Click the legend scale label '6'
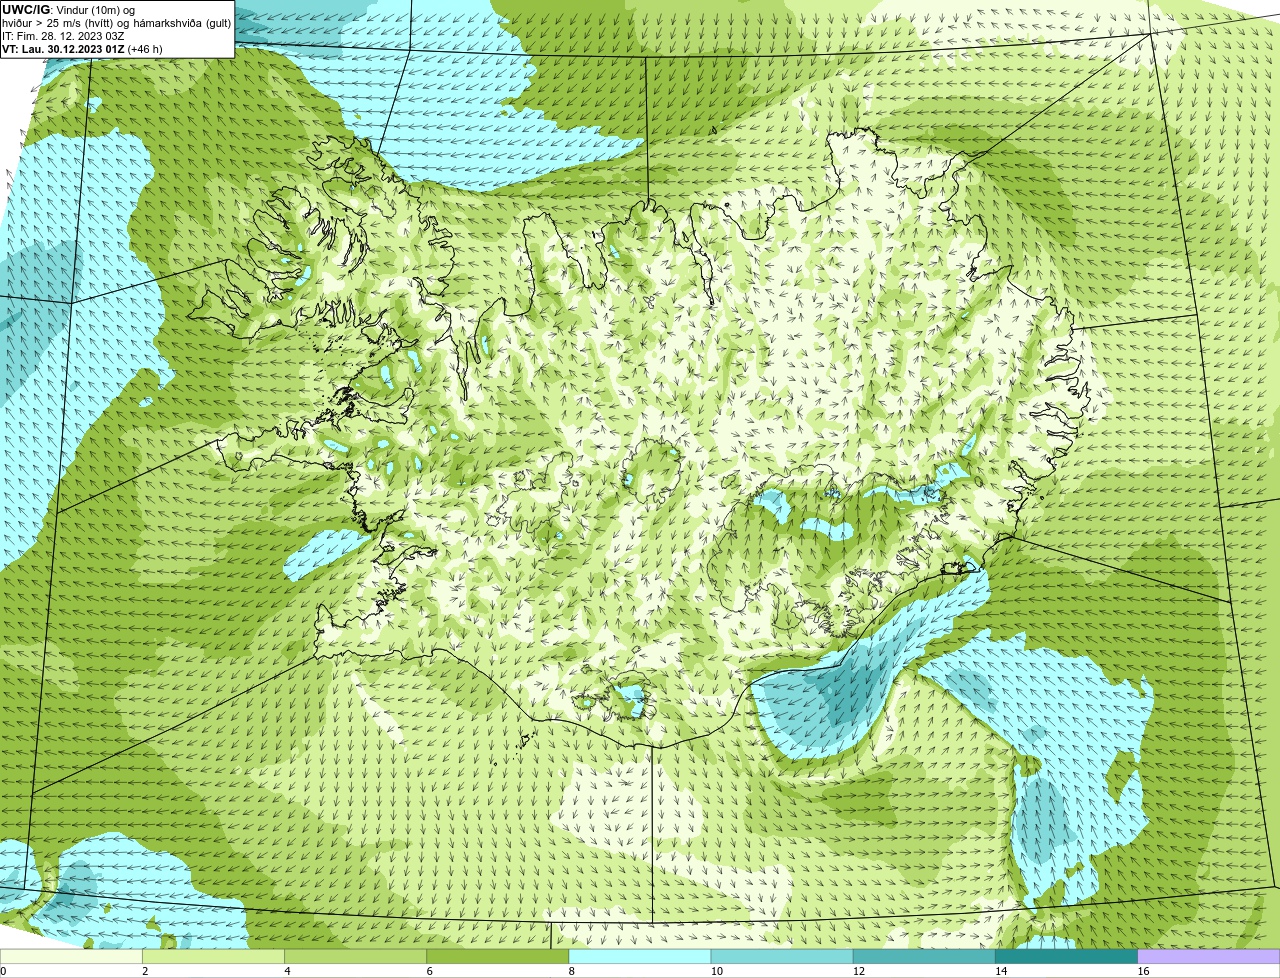Screen dimensions: 1280x978 (x=429, y=971)
